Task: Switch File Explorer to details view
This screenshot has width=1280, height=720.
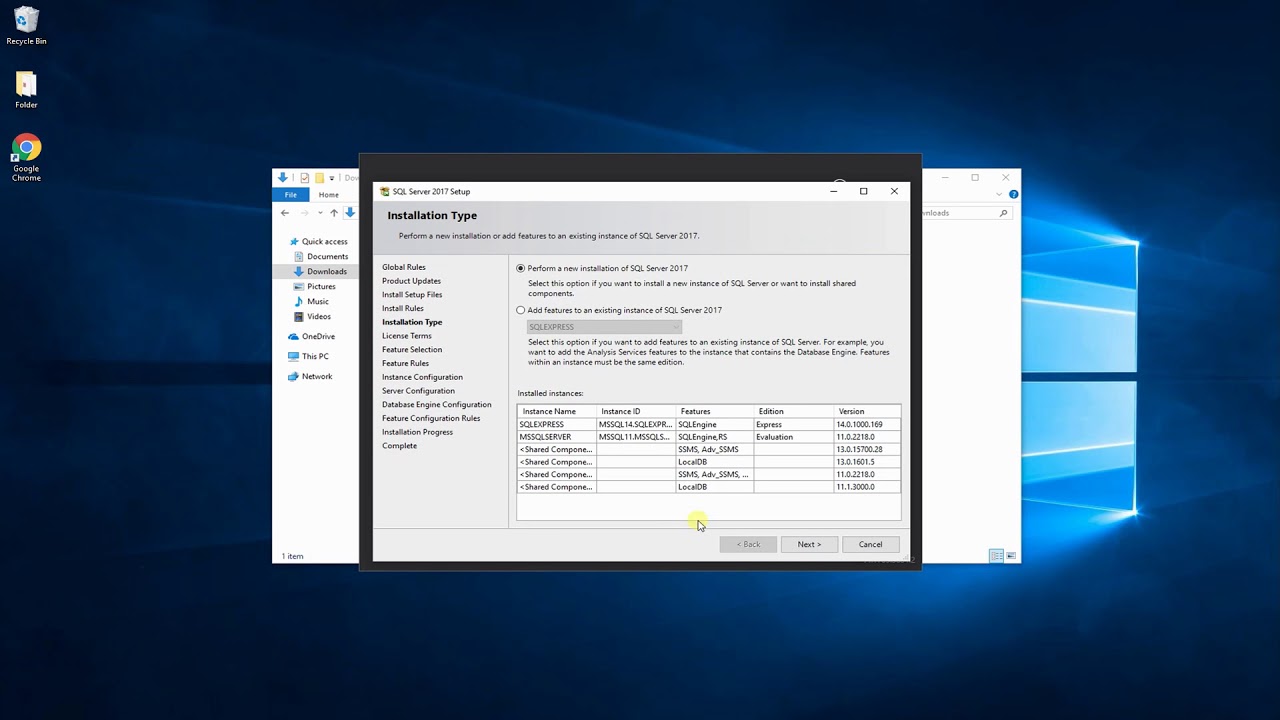Action: click(996, 556)
